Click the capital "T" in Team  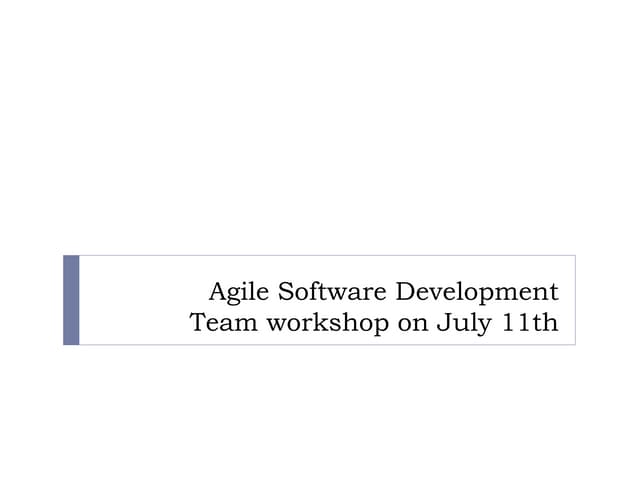pyautogui.click(x=198, y=323)
